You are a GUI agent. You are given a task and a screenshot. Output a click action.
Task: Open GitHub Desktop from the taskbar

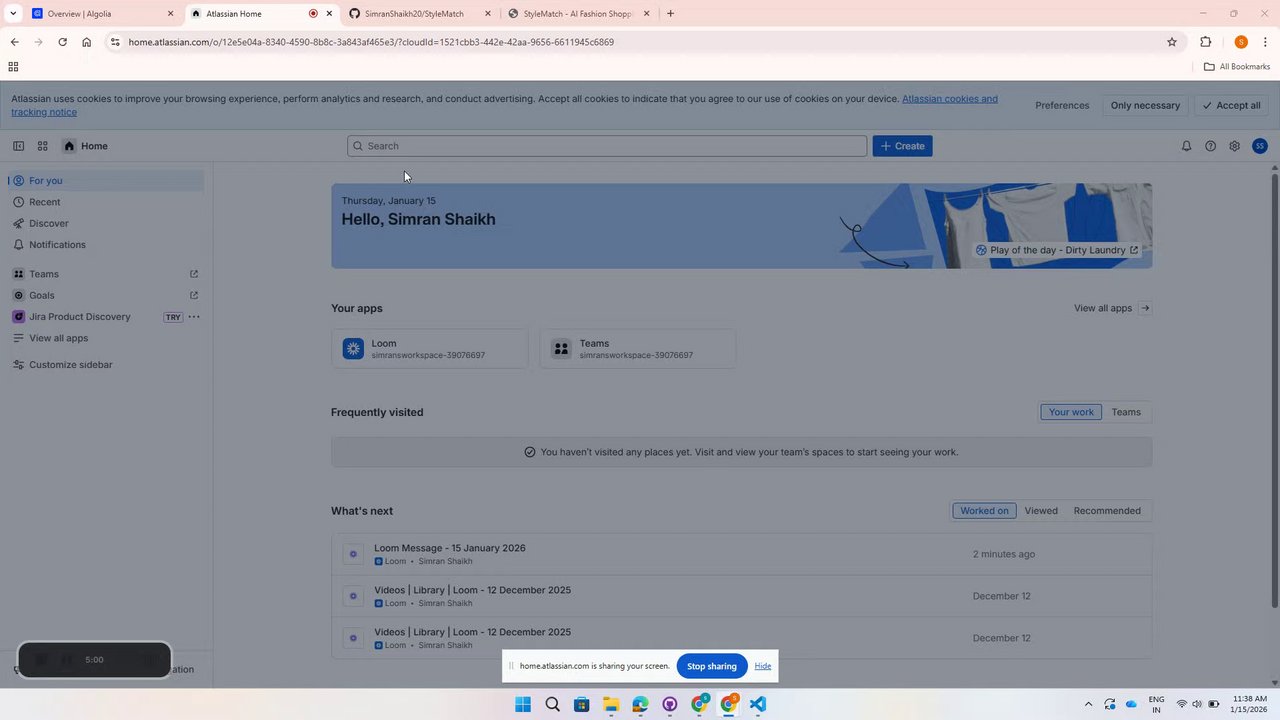670,704
